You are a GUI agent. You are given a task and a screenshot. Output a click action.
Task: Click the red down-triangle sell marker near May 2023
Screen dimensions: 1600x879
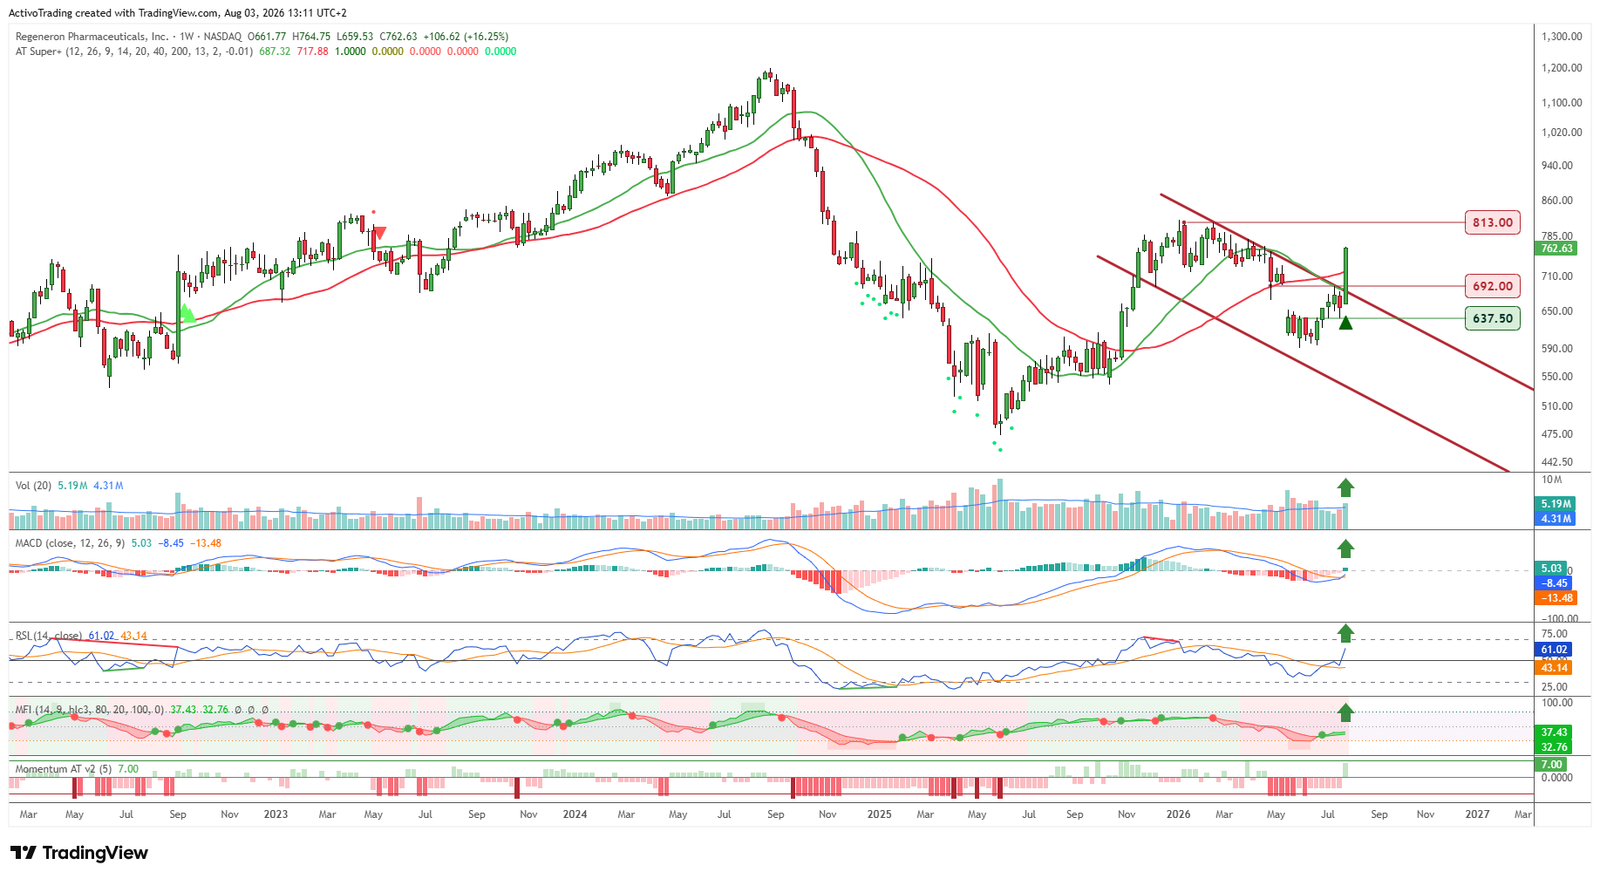click(x=379, y=234)
